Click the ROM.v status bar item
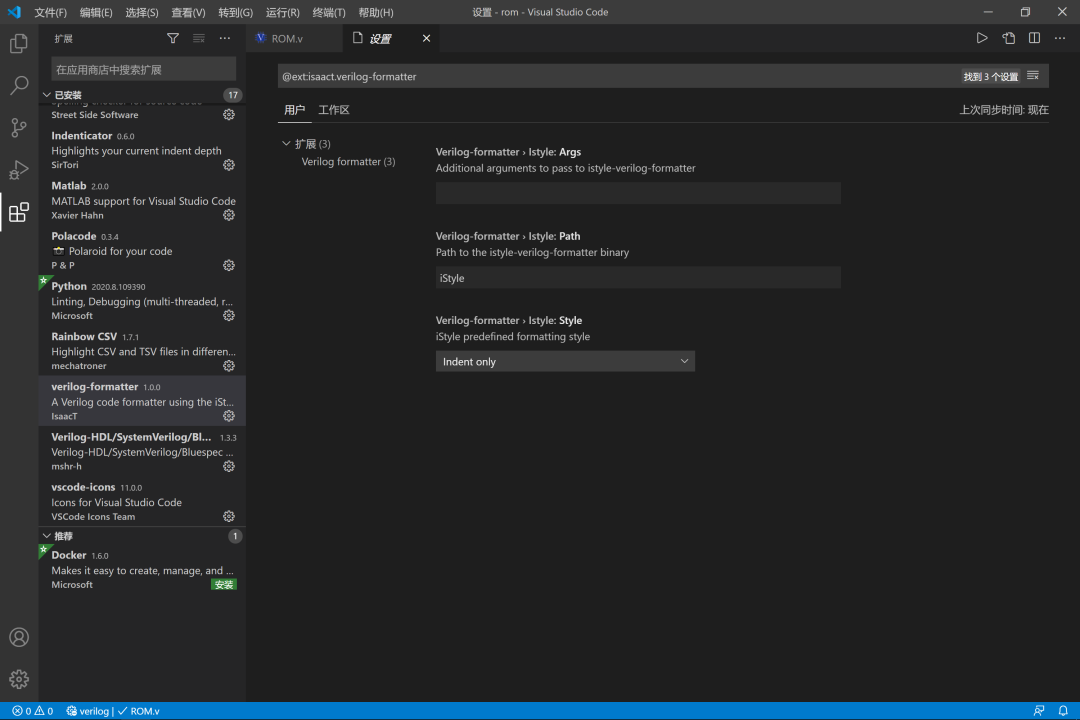The width and height of the screenshot is (1080, 720). 138,710
